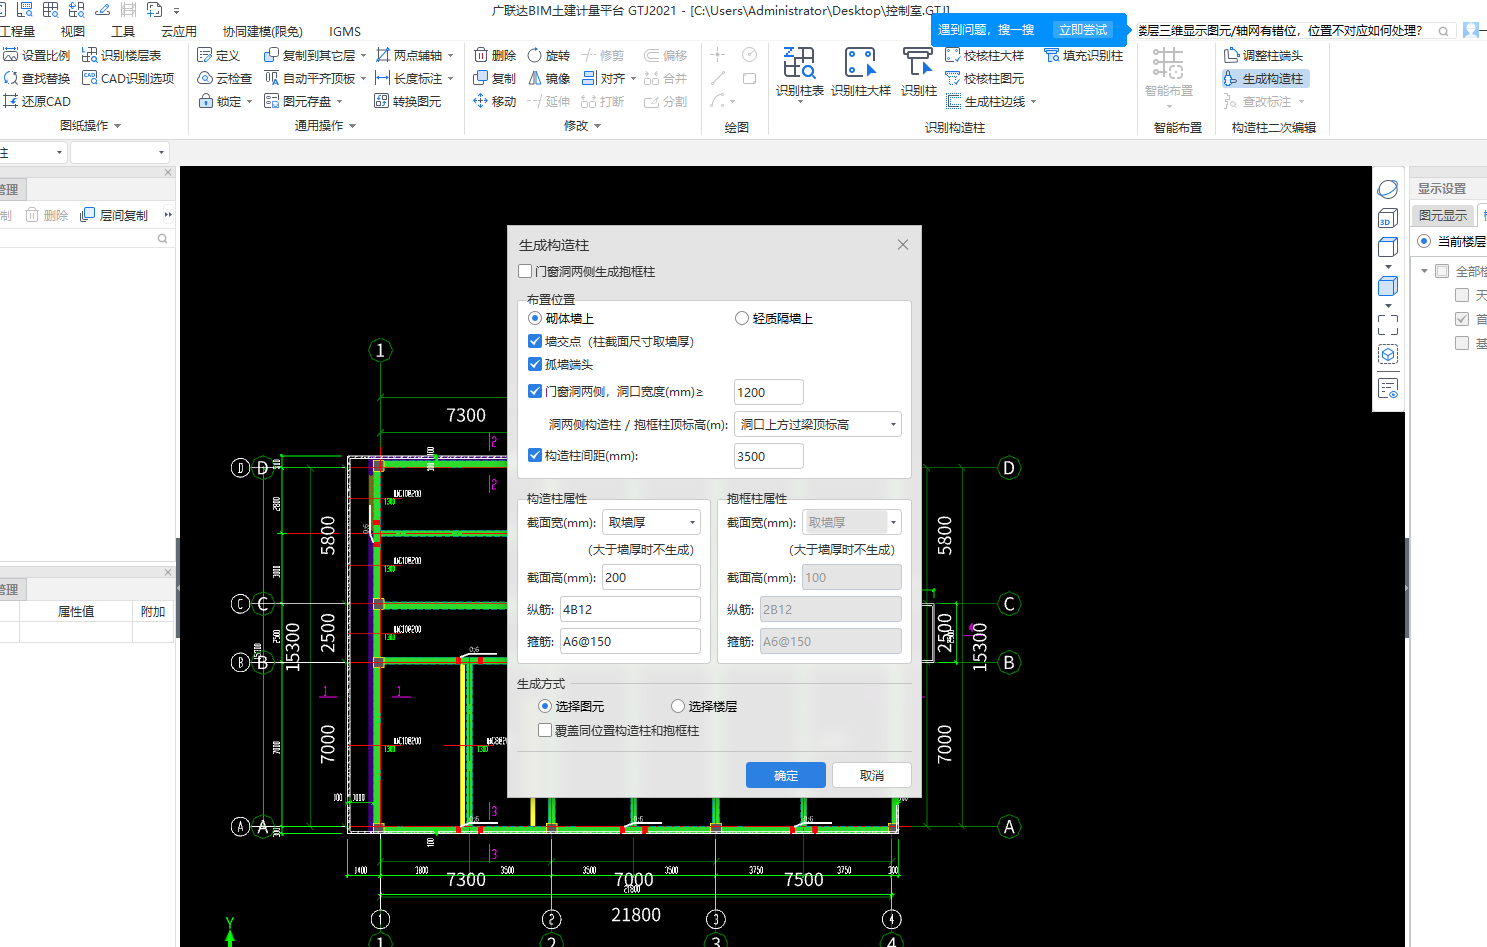Click the orbit view icon in right toolbar

coord(1388,189)
